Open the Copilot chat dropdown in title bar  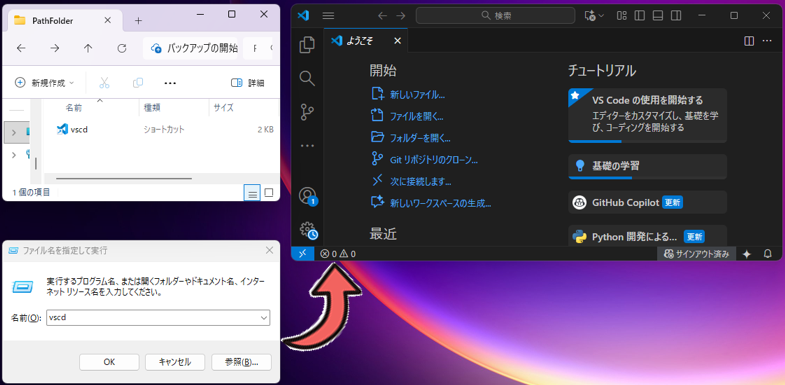point(594,16)
